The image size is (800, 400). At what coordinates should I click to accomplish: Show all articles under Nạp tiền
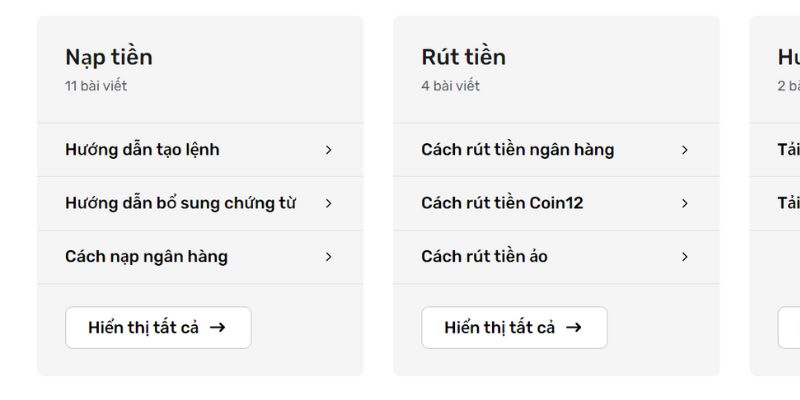pos(158,327)
